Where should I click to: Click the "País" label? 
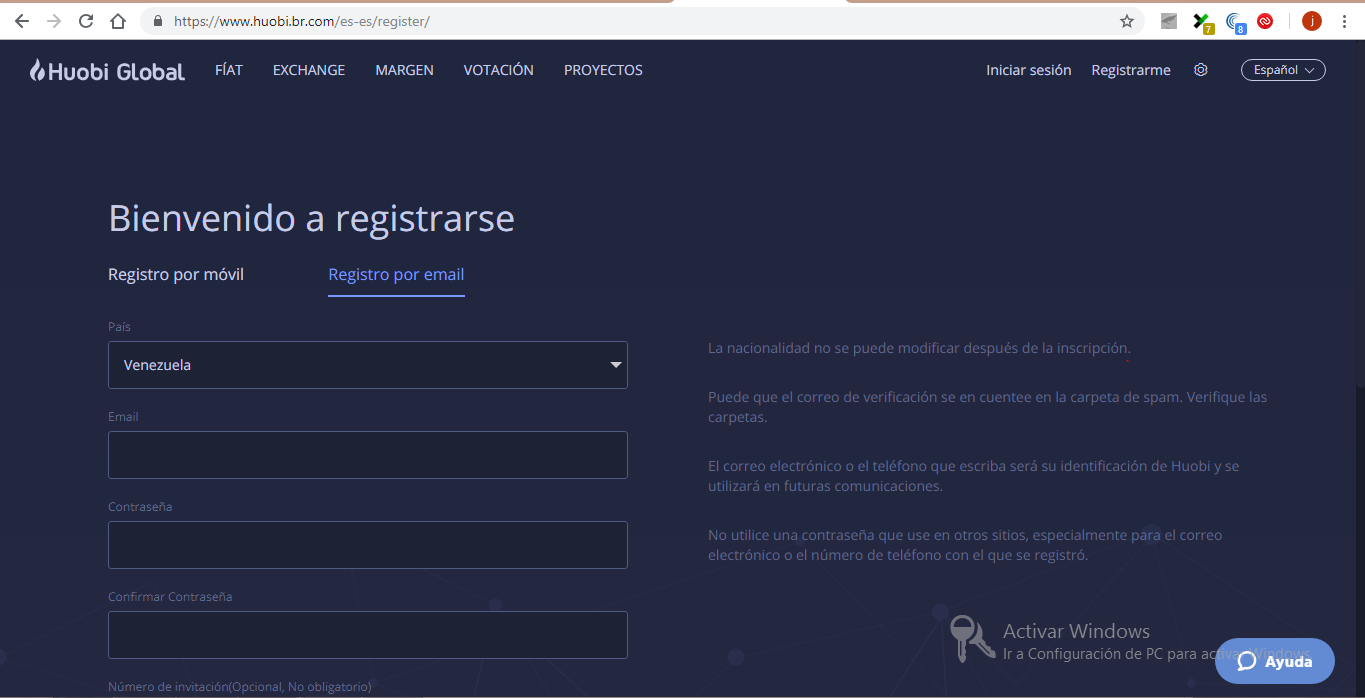tap(119, 327)
